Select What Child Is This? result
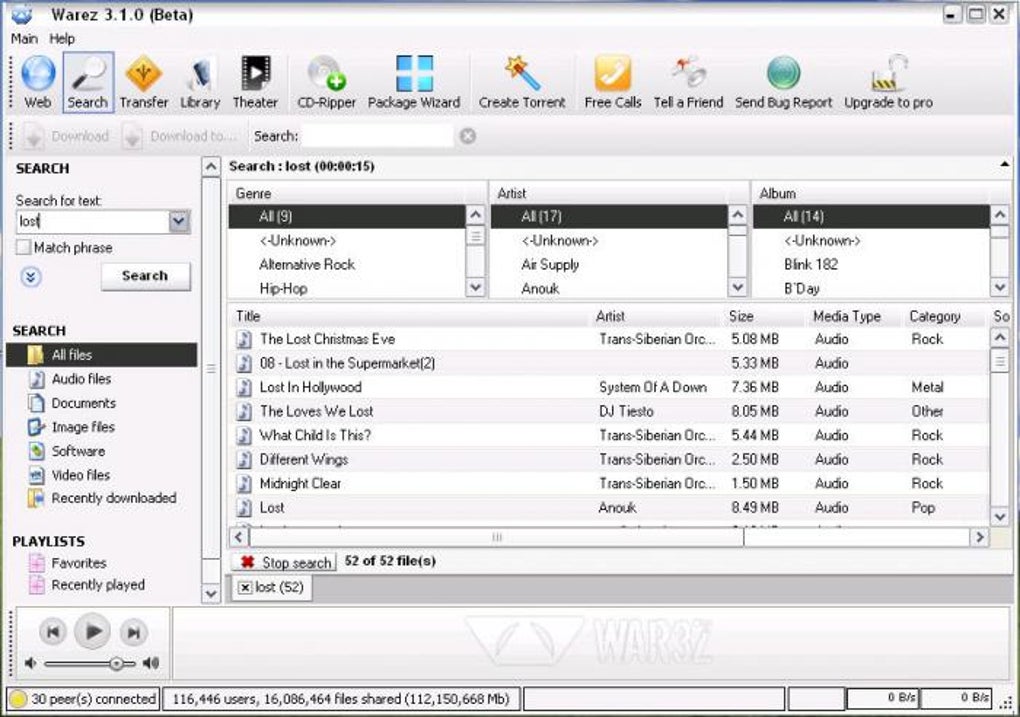1020x717 pixels. [x=609, y=435]
